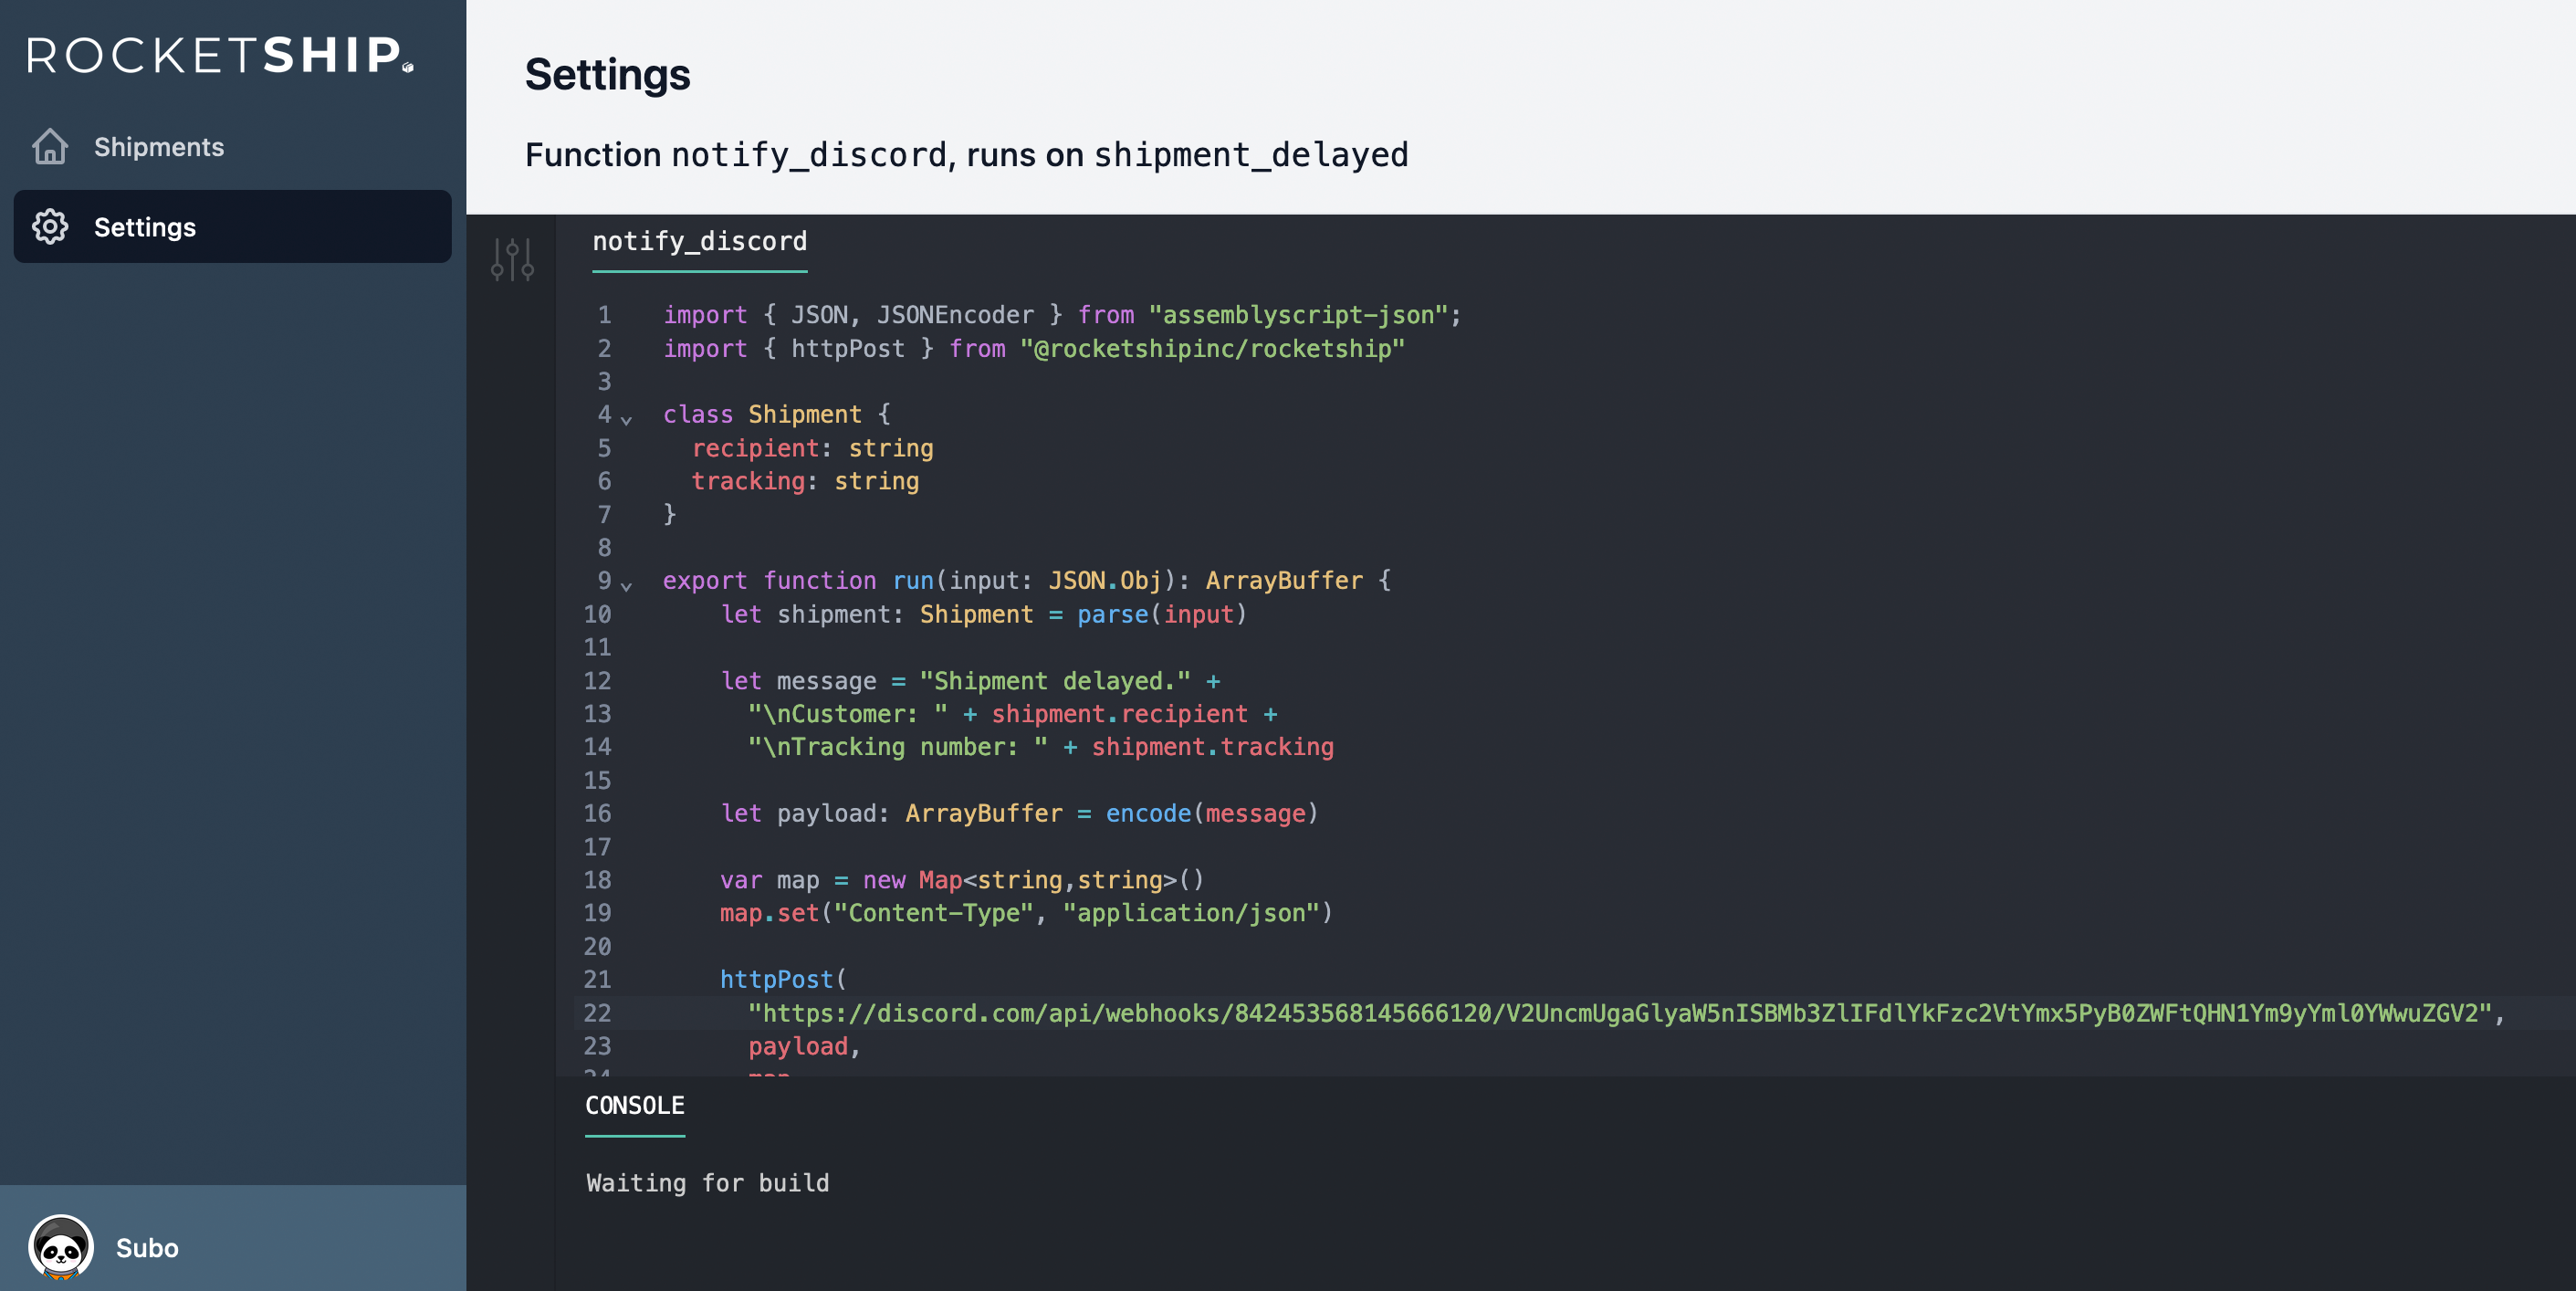Screen dimensions: 2576x1291
Task: Click line number 22 in gutter
Action: point(597,1013)
